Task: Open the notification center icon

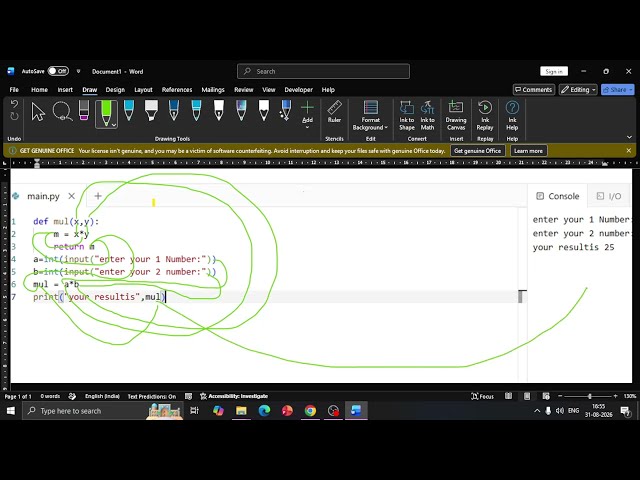Action: click(x=625, y=411)
